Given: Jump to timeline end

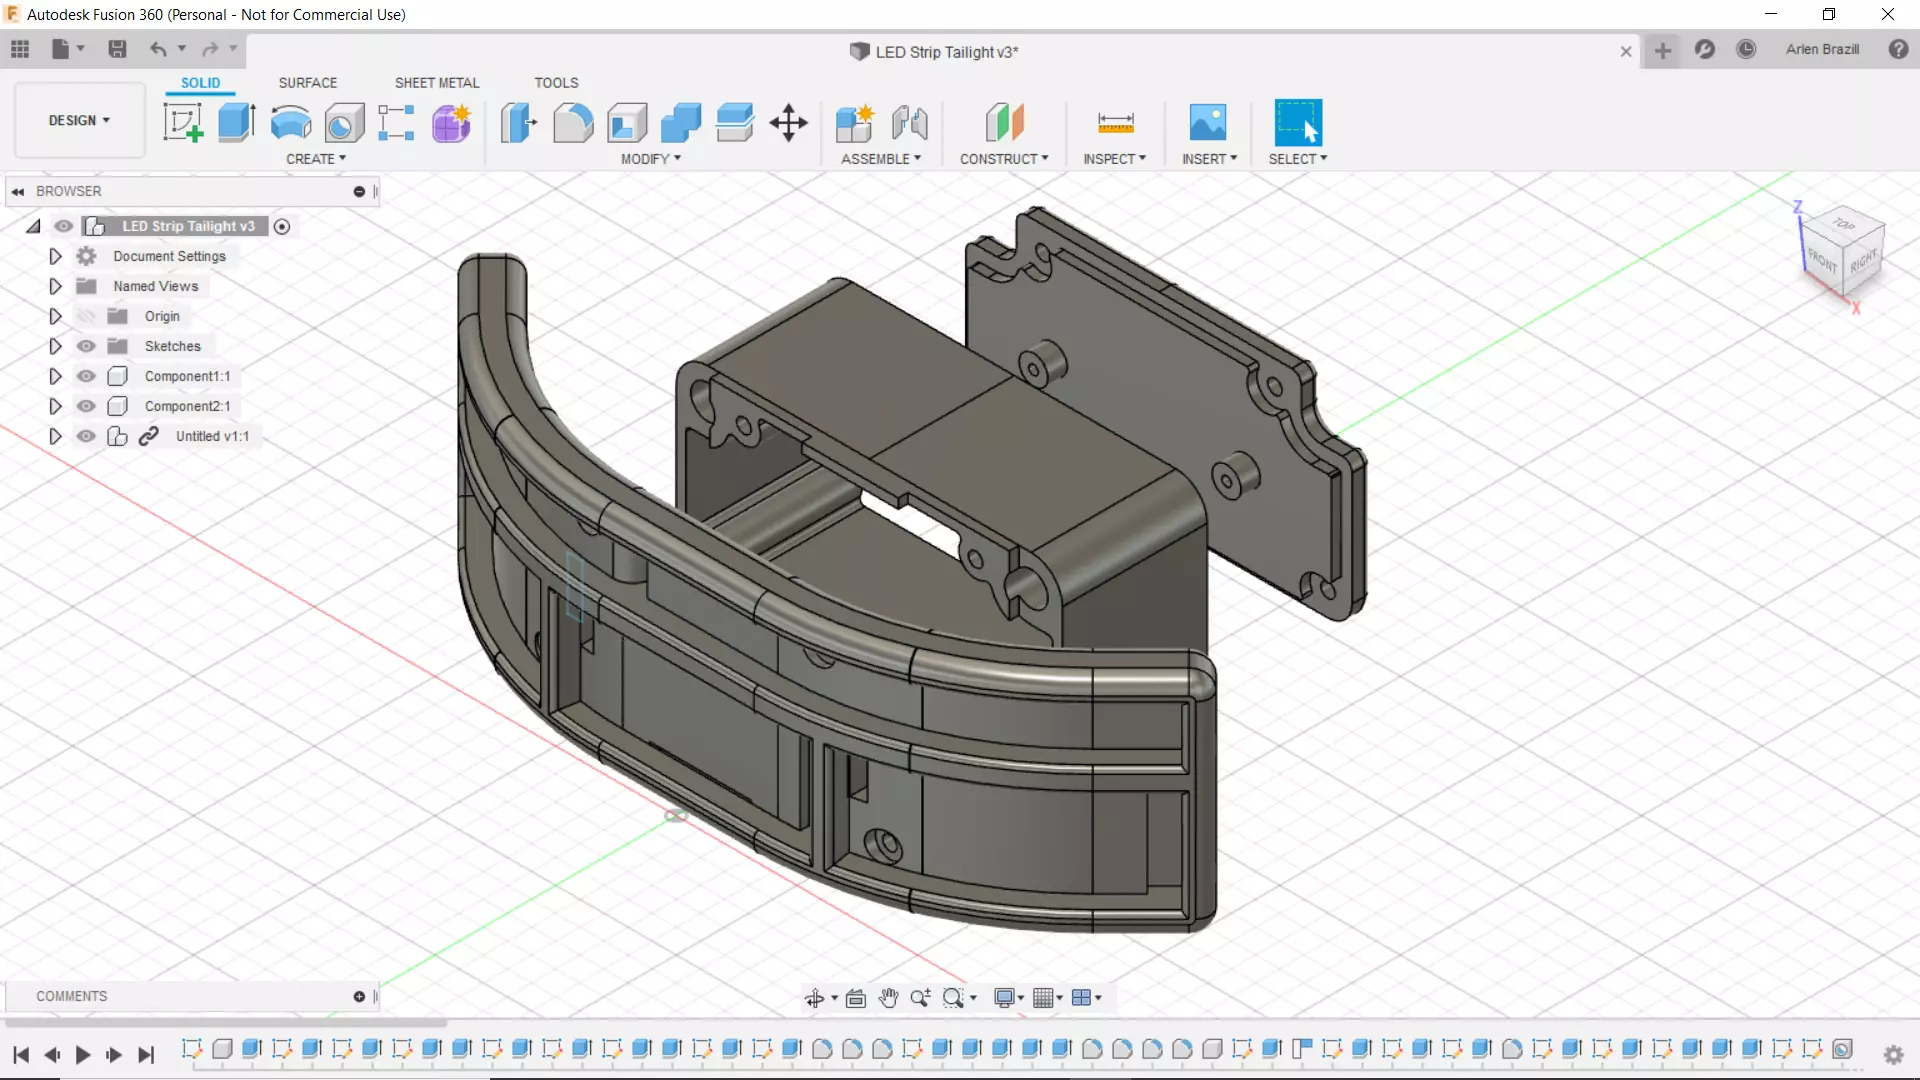Looking at the screenshot, I should tap(146, 1055).
